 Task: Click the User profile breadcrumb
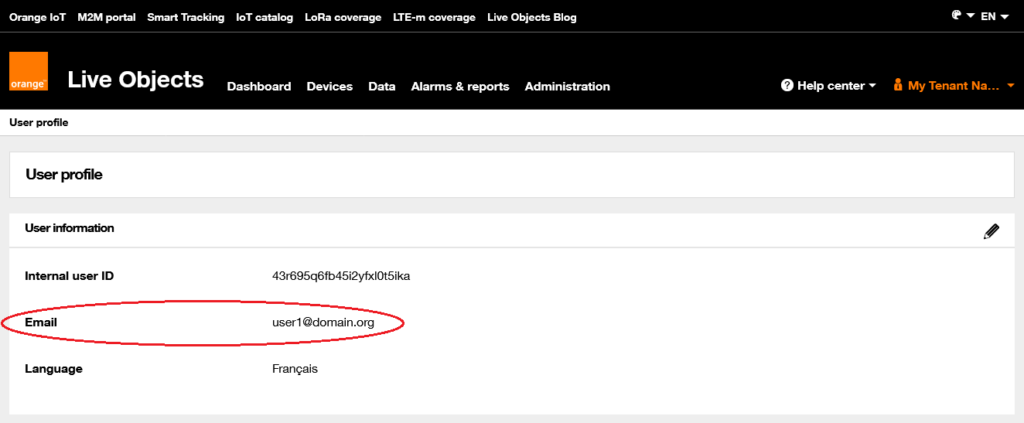[x=39, y=122]
